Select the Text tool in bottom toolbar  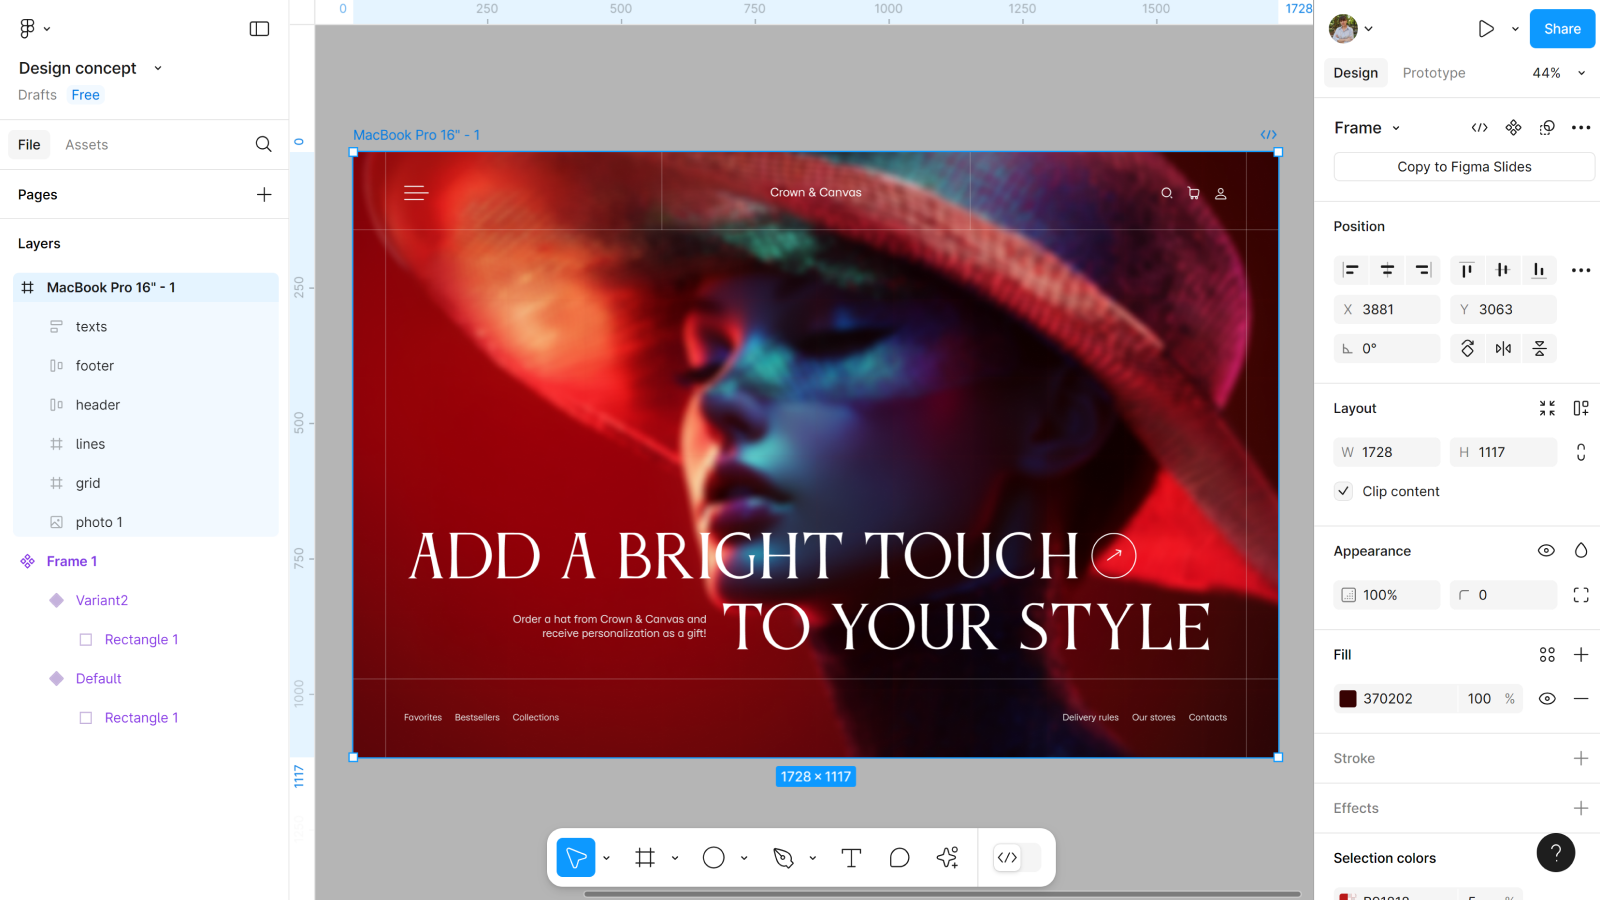point(851,858)
